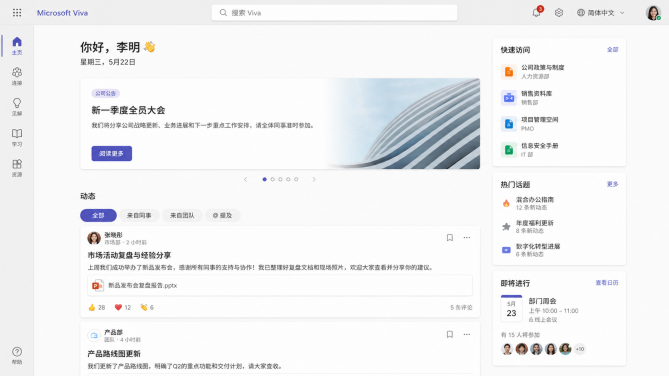Select the second carousel dot
The height and width of the screenshot is (376, 669).
273,179
